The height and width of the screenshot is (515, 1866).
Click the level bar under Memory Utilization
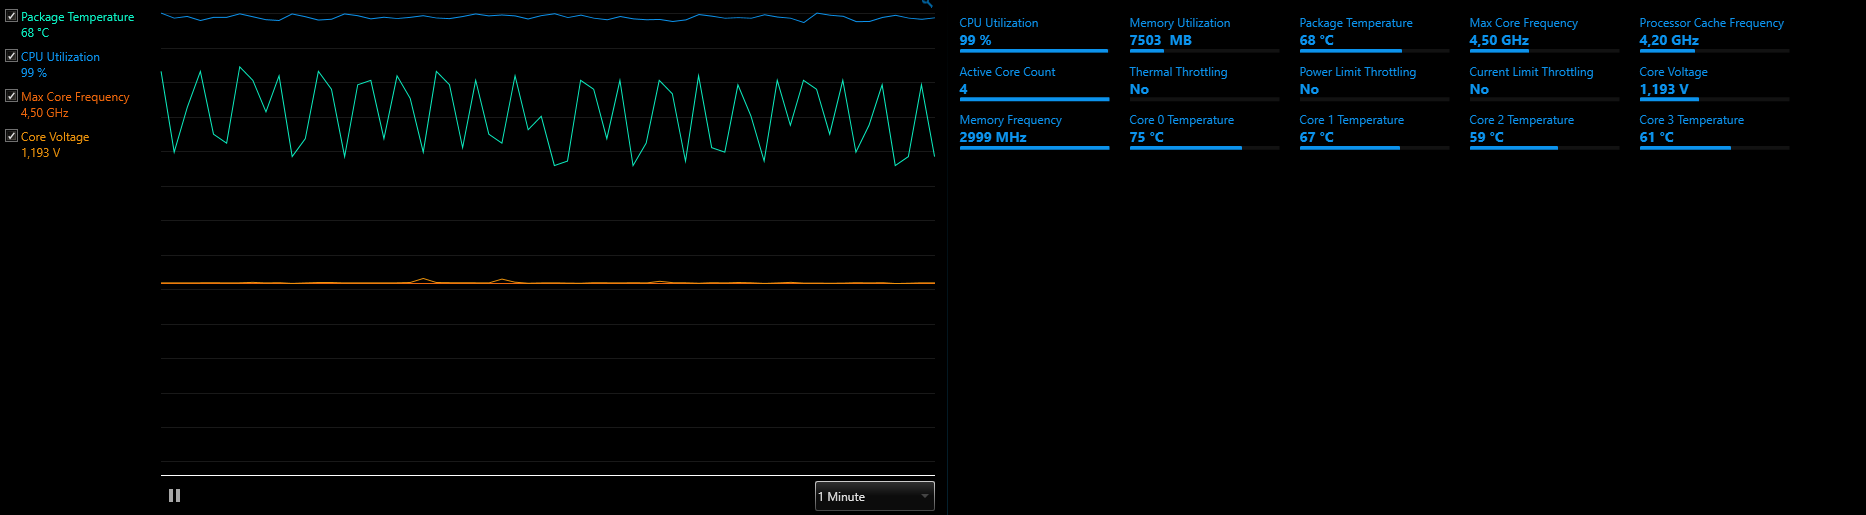(1204, 51)
